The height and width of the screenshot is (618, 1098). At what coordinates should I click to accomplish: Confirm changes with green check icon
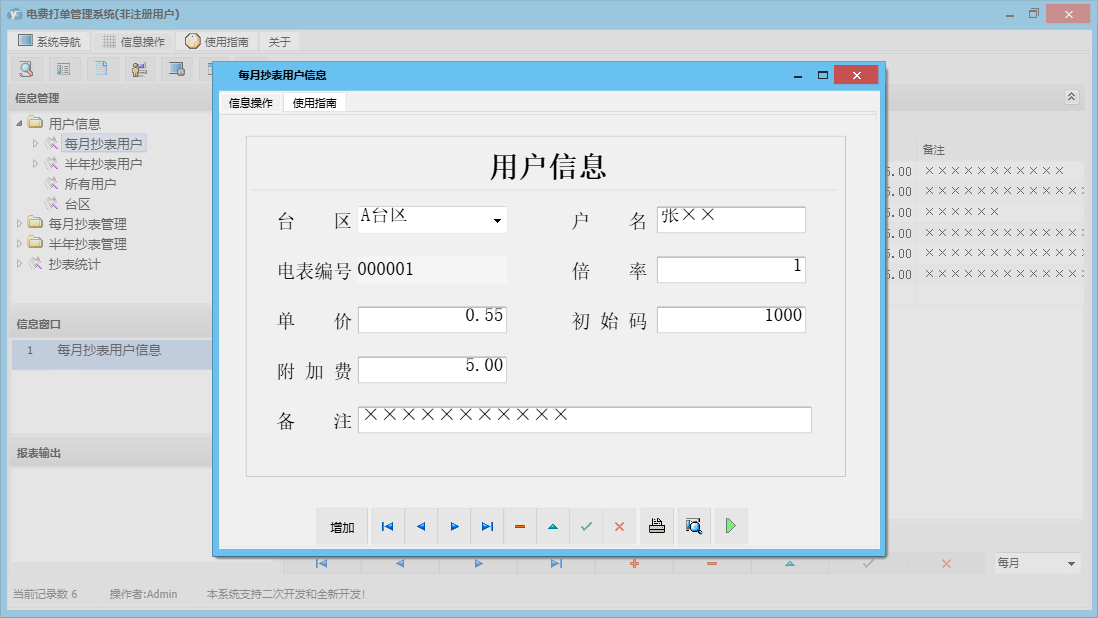click(x=586, y=526)
